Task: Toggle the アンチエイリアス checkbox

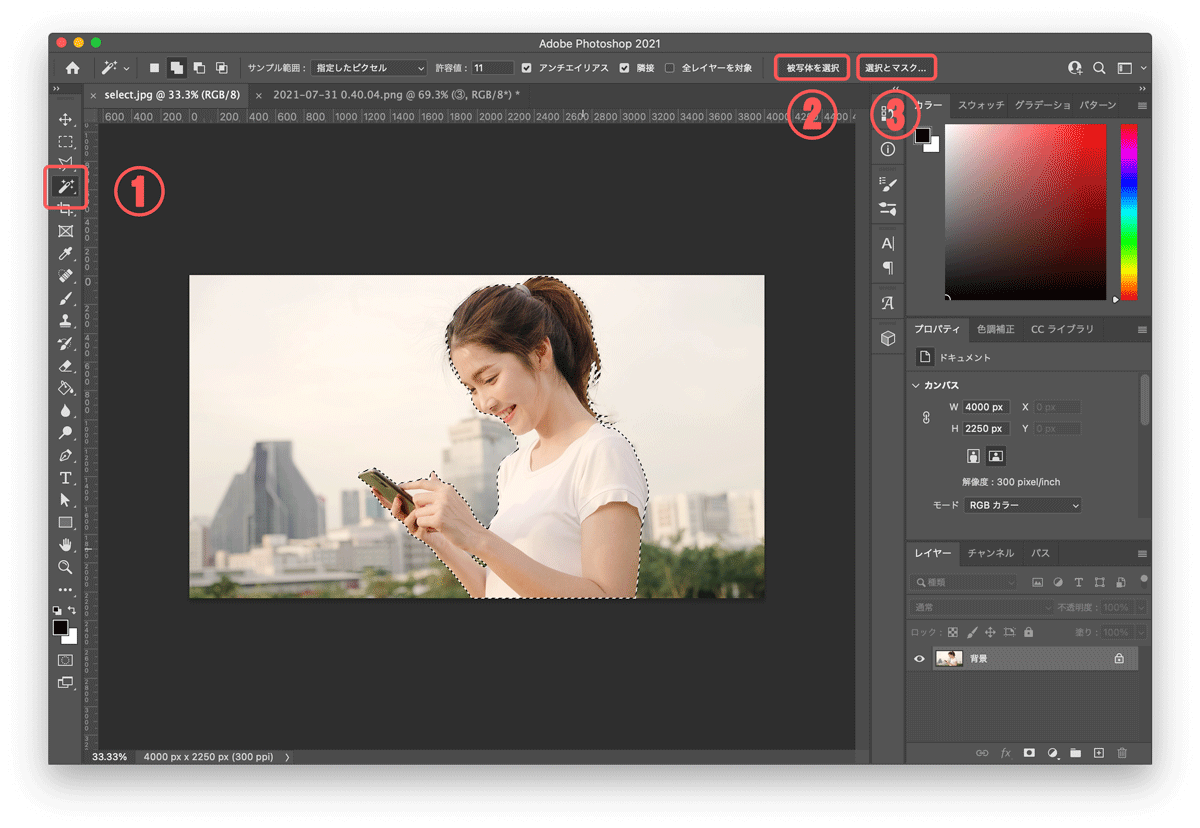Action: [x=527, y=68]
